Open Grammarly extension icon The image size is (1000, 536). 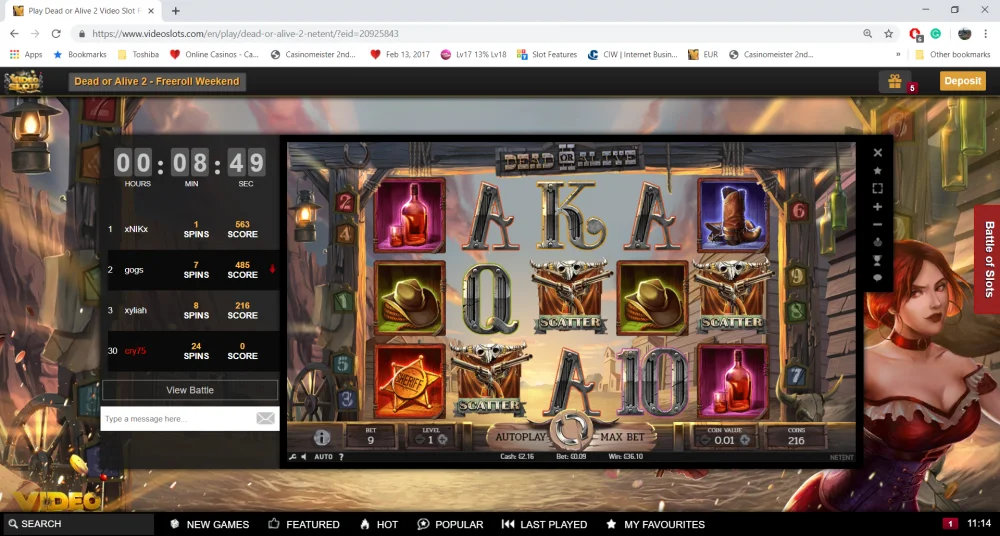[x=936, y=33]
